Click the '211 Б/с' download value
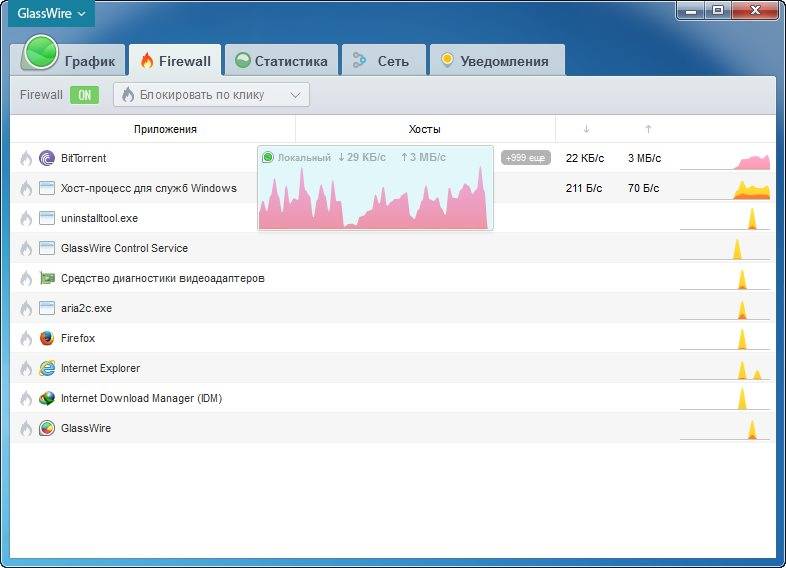 point(584,188)
